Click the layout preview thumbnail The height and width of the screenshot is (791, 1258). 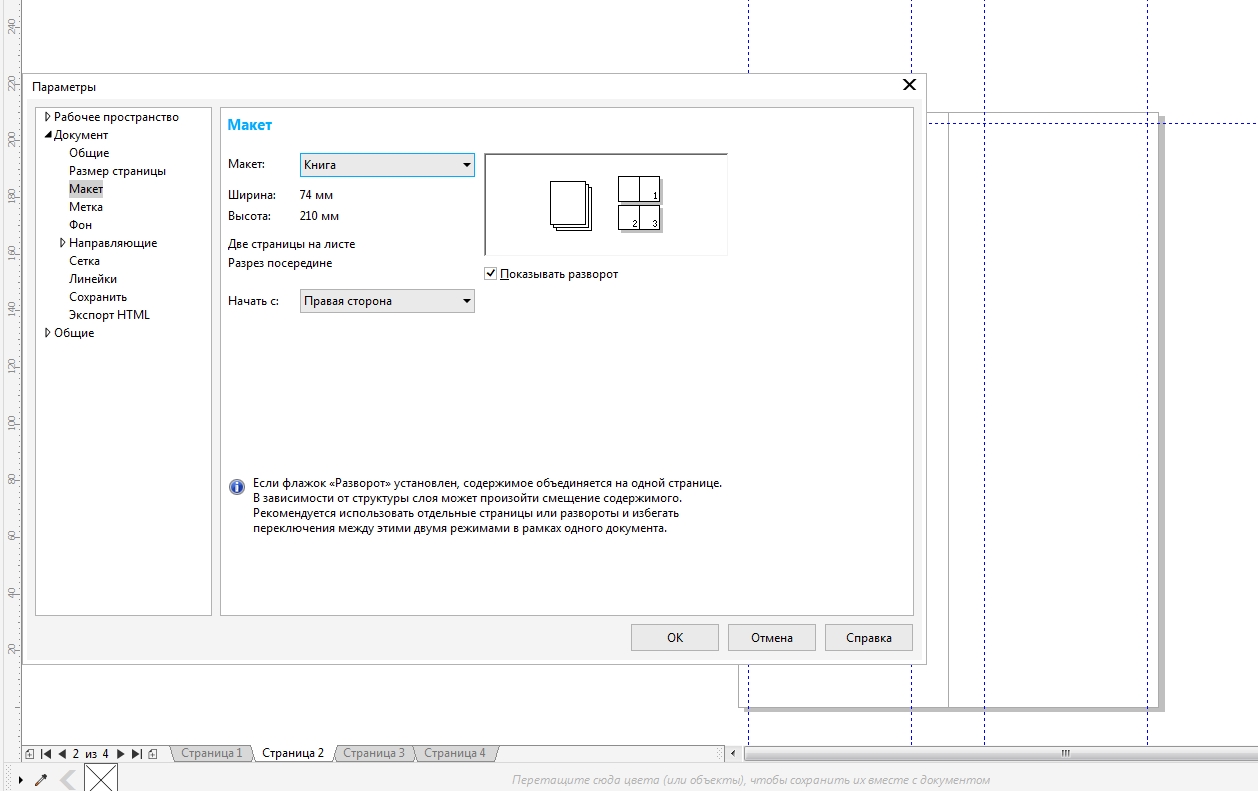pos(606,205)
